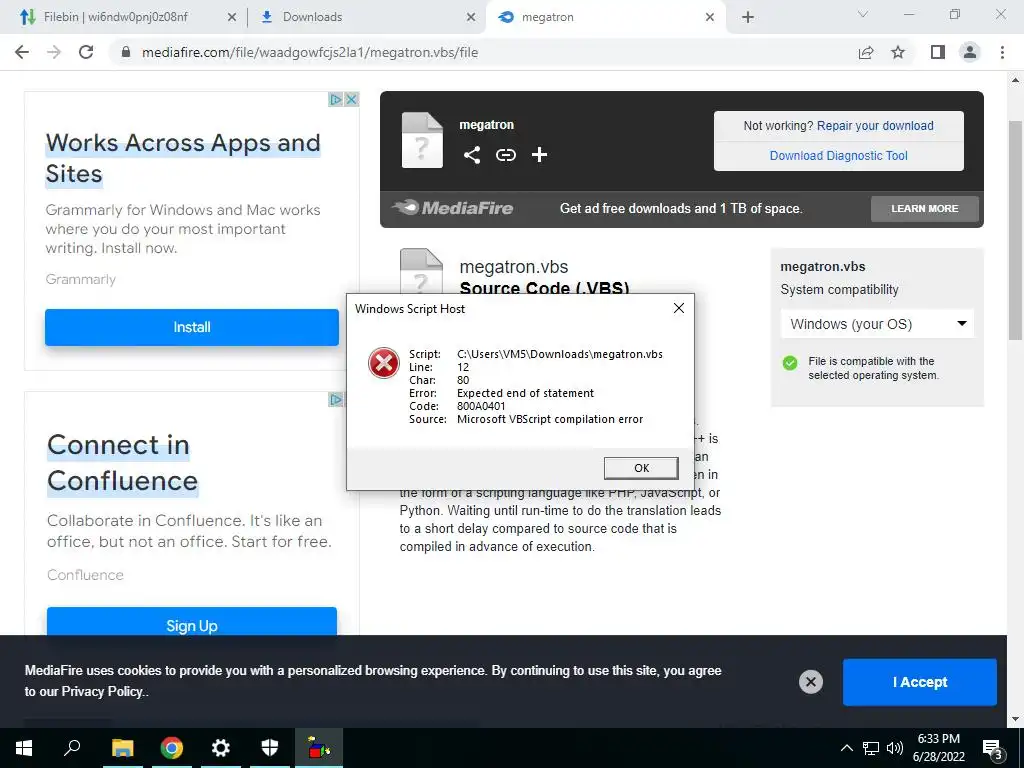Click OK in the Windows Script Host dialog
The width and height of the screenshot is (1024, 768).
(641, 468)
